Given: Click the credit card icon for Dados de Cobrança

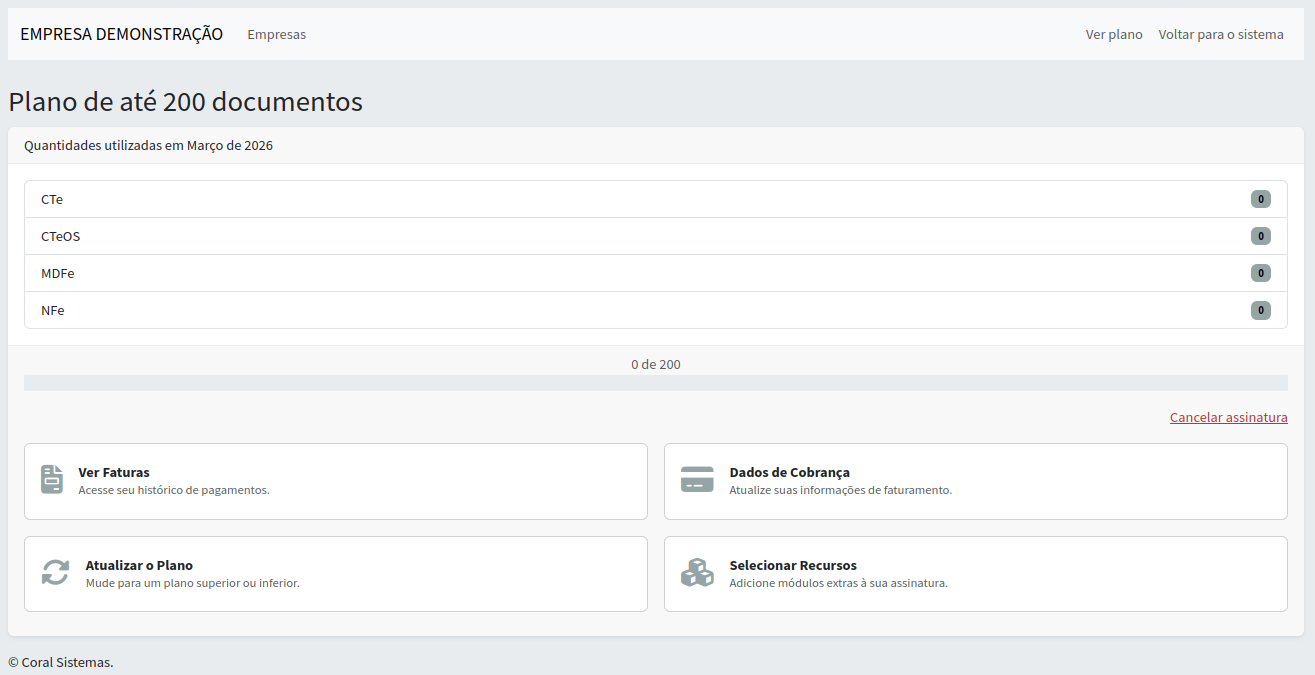Looking at the screenshot, I should [697, 480].
